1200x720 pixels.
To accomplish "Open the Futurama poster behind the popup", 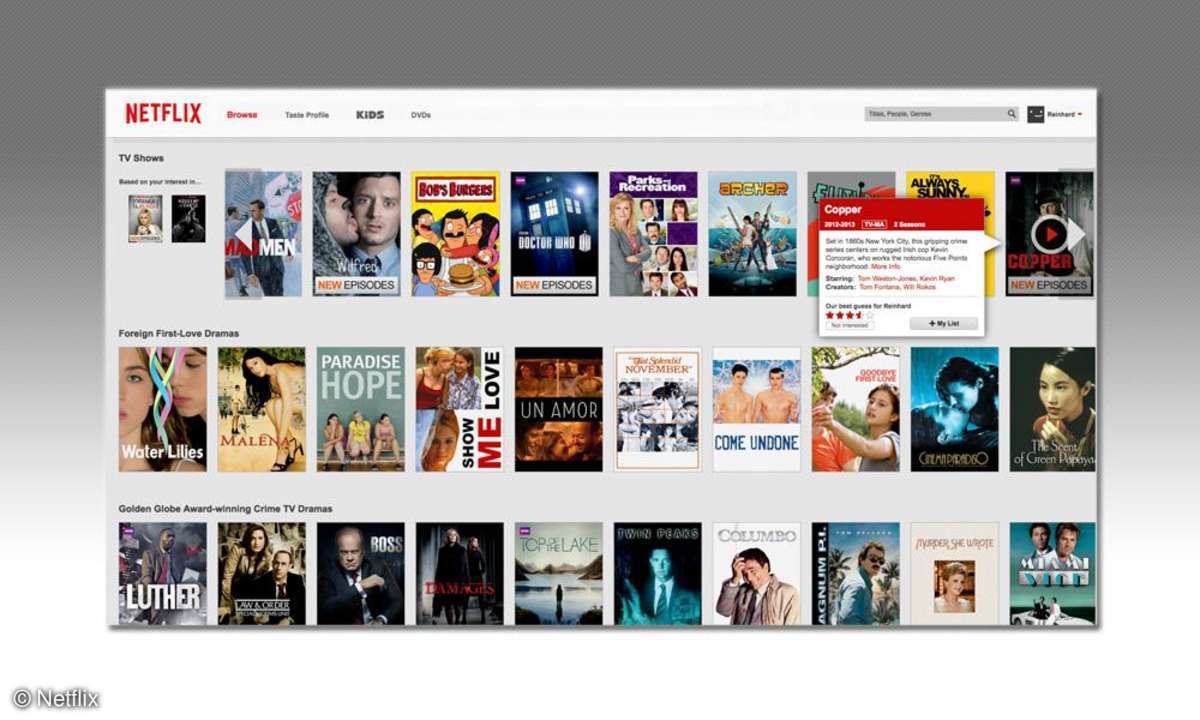I will coord(851,185).
